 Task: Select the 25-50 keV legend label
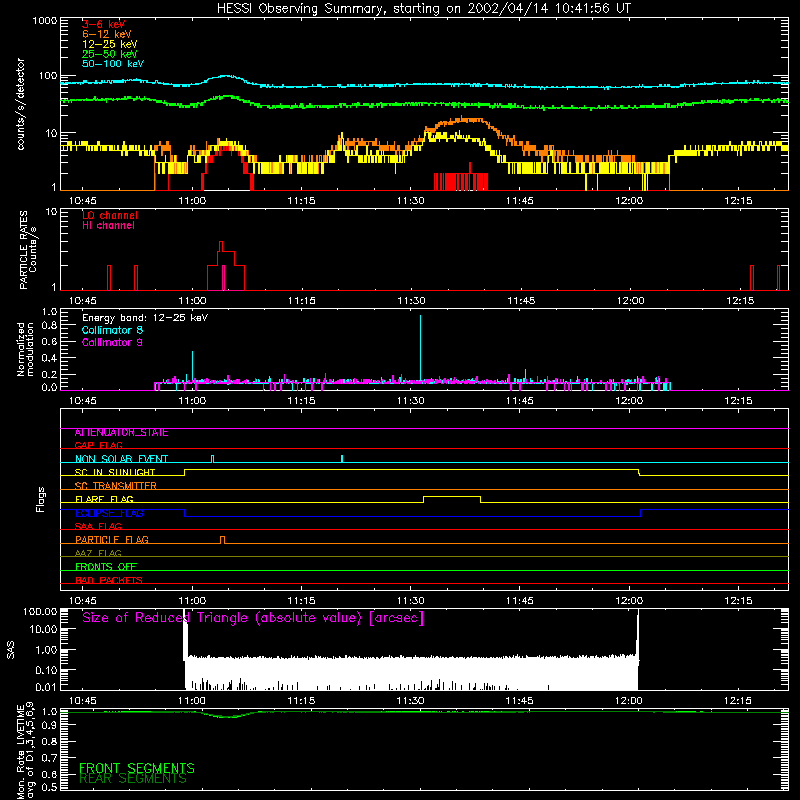[110, 54]
